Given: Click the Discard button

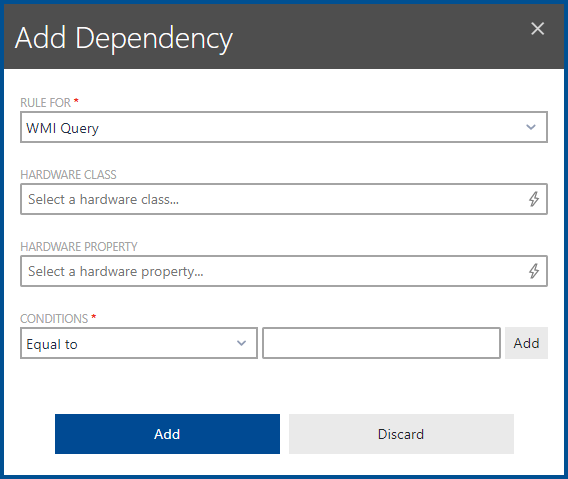Looking at the screenshot, I should 401,434.
